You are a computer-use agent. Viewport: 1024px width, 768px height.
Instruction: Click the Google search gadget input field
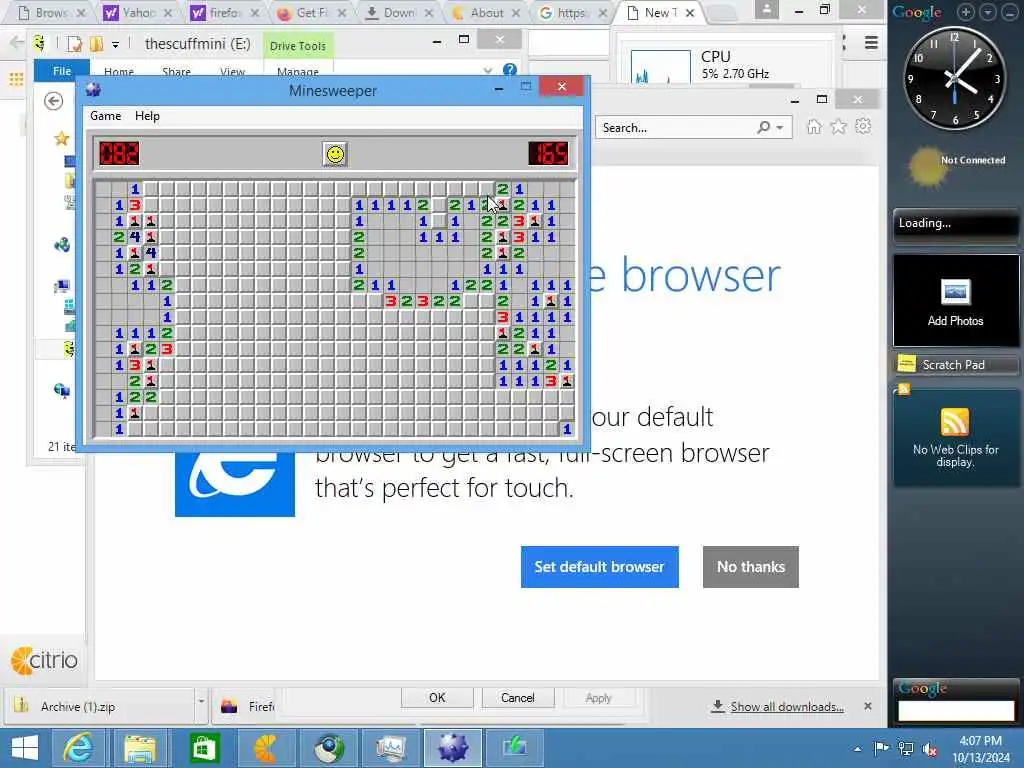pyautogui.click(x=956, y=710)
